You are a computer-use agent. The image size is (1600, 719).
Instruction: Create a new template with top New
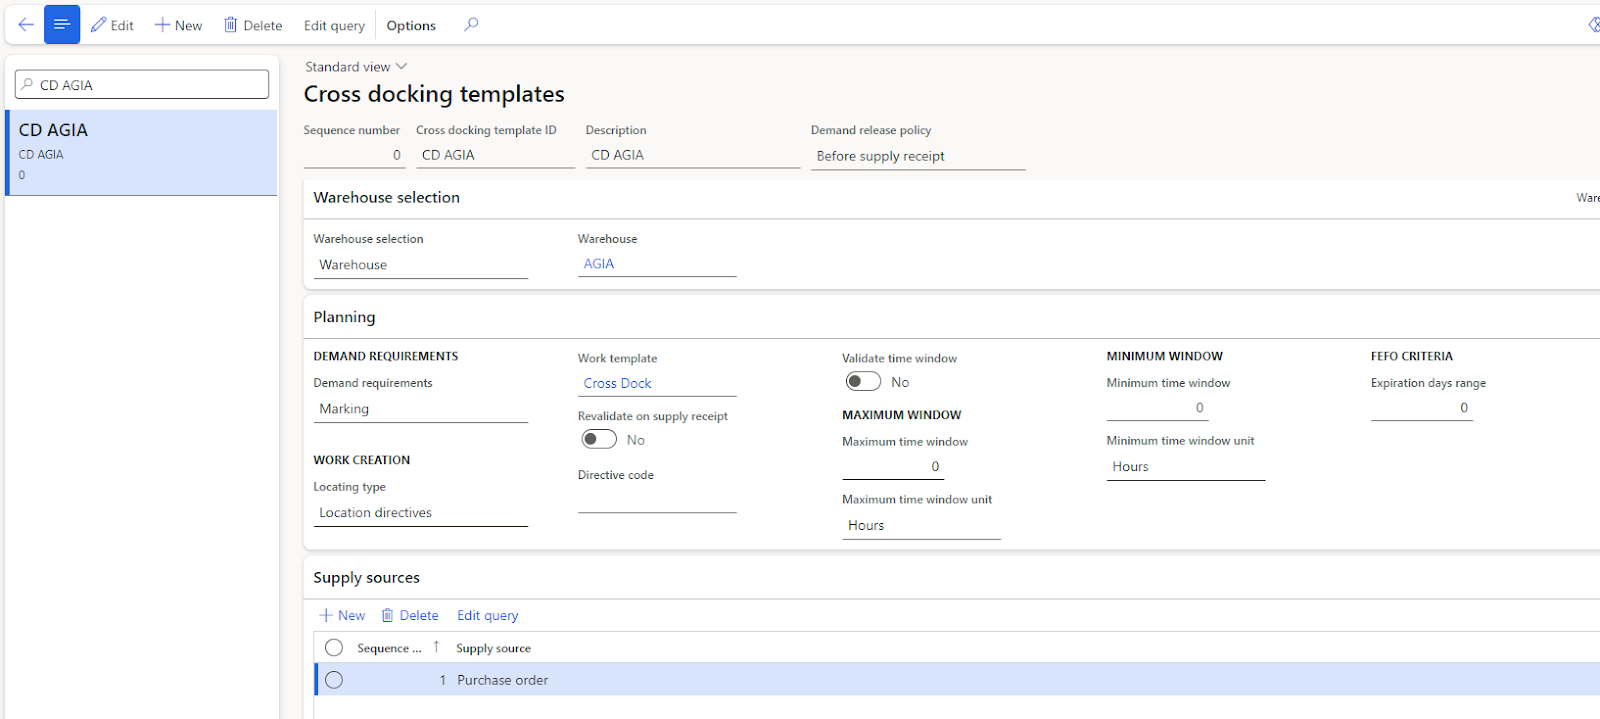click(178, 25)
